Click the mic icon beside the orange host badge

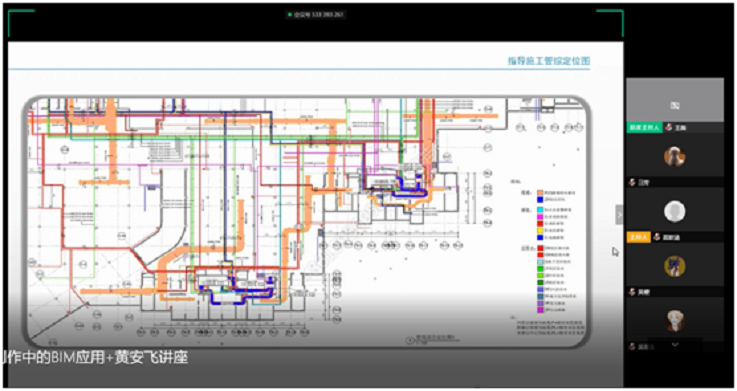(657, 237)
